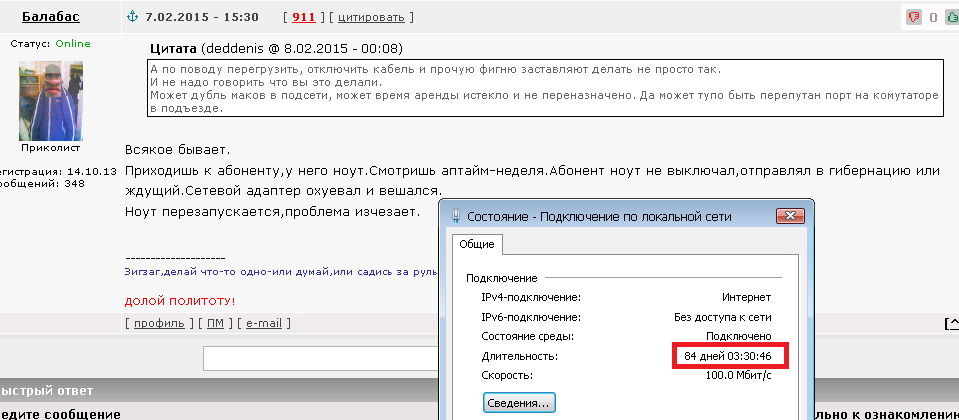Click the e-mail link below the post
The image size is (959, 420).
point(264,323)
